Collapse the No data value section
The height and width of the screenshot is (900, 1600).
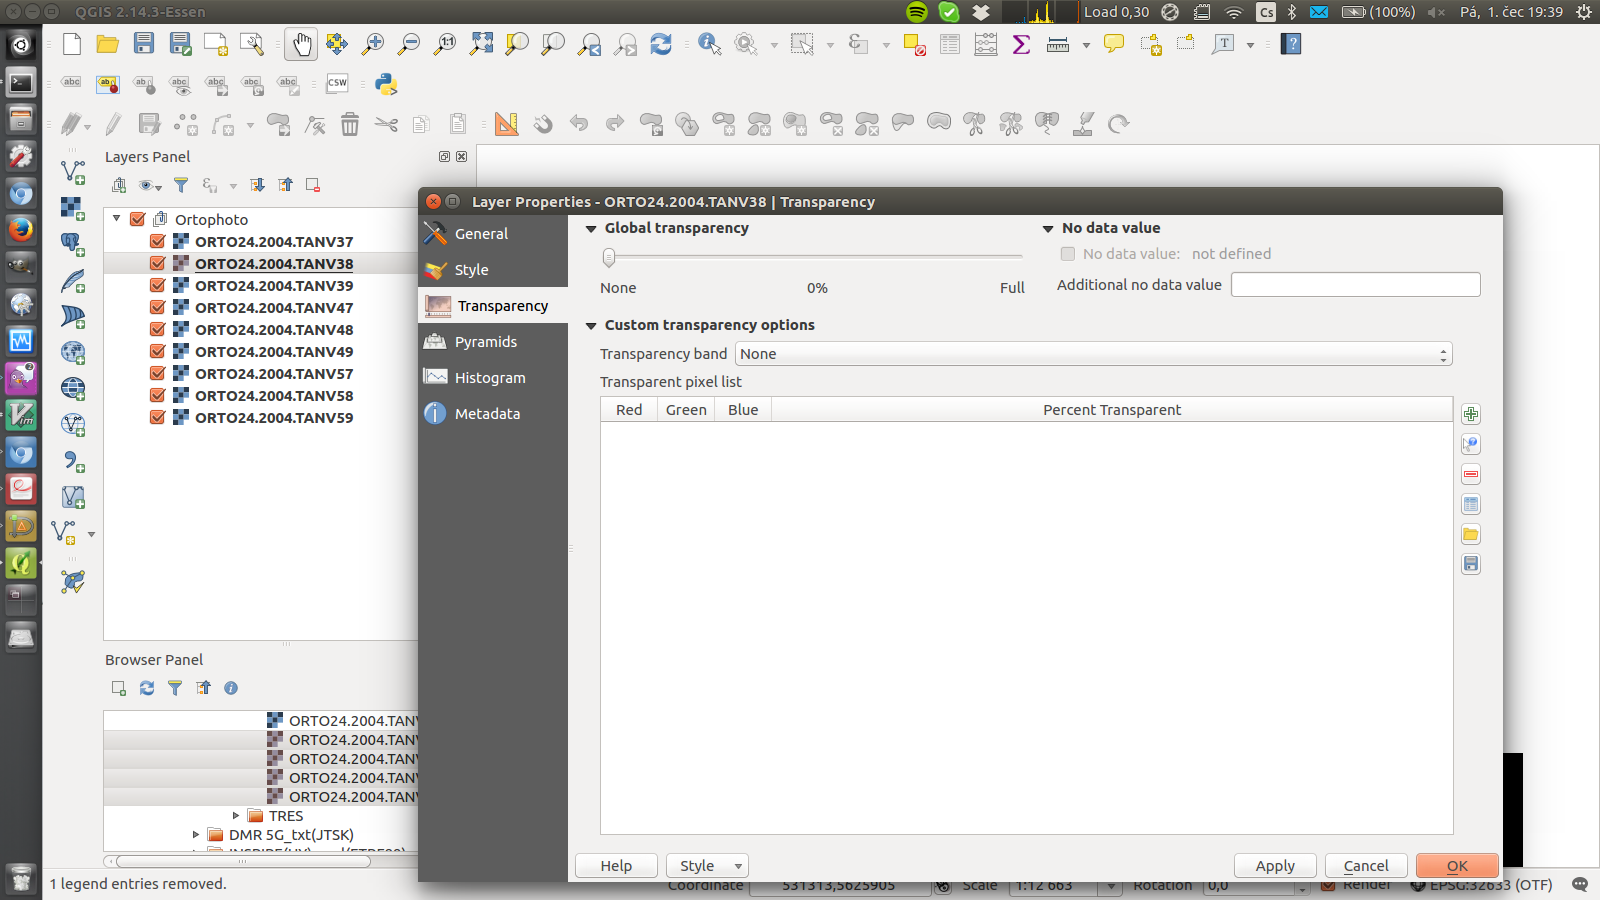pyautogui.click(x=1048, y=229)
